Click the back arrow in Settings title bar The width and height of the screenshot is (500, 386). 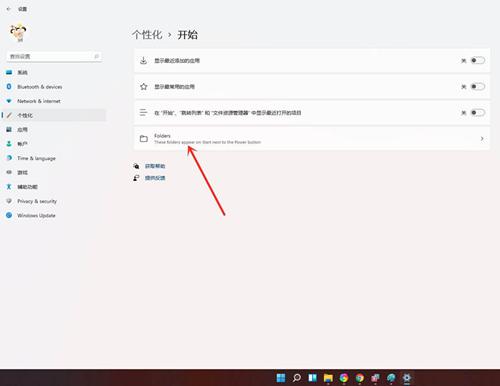pyautogui.click(x=9, y=9)
